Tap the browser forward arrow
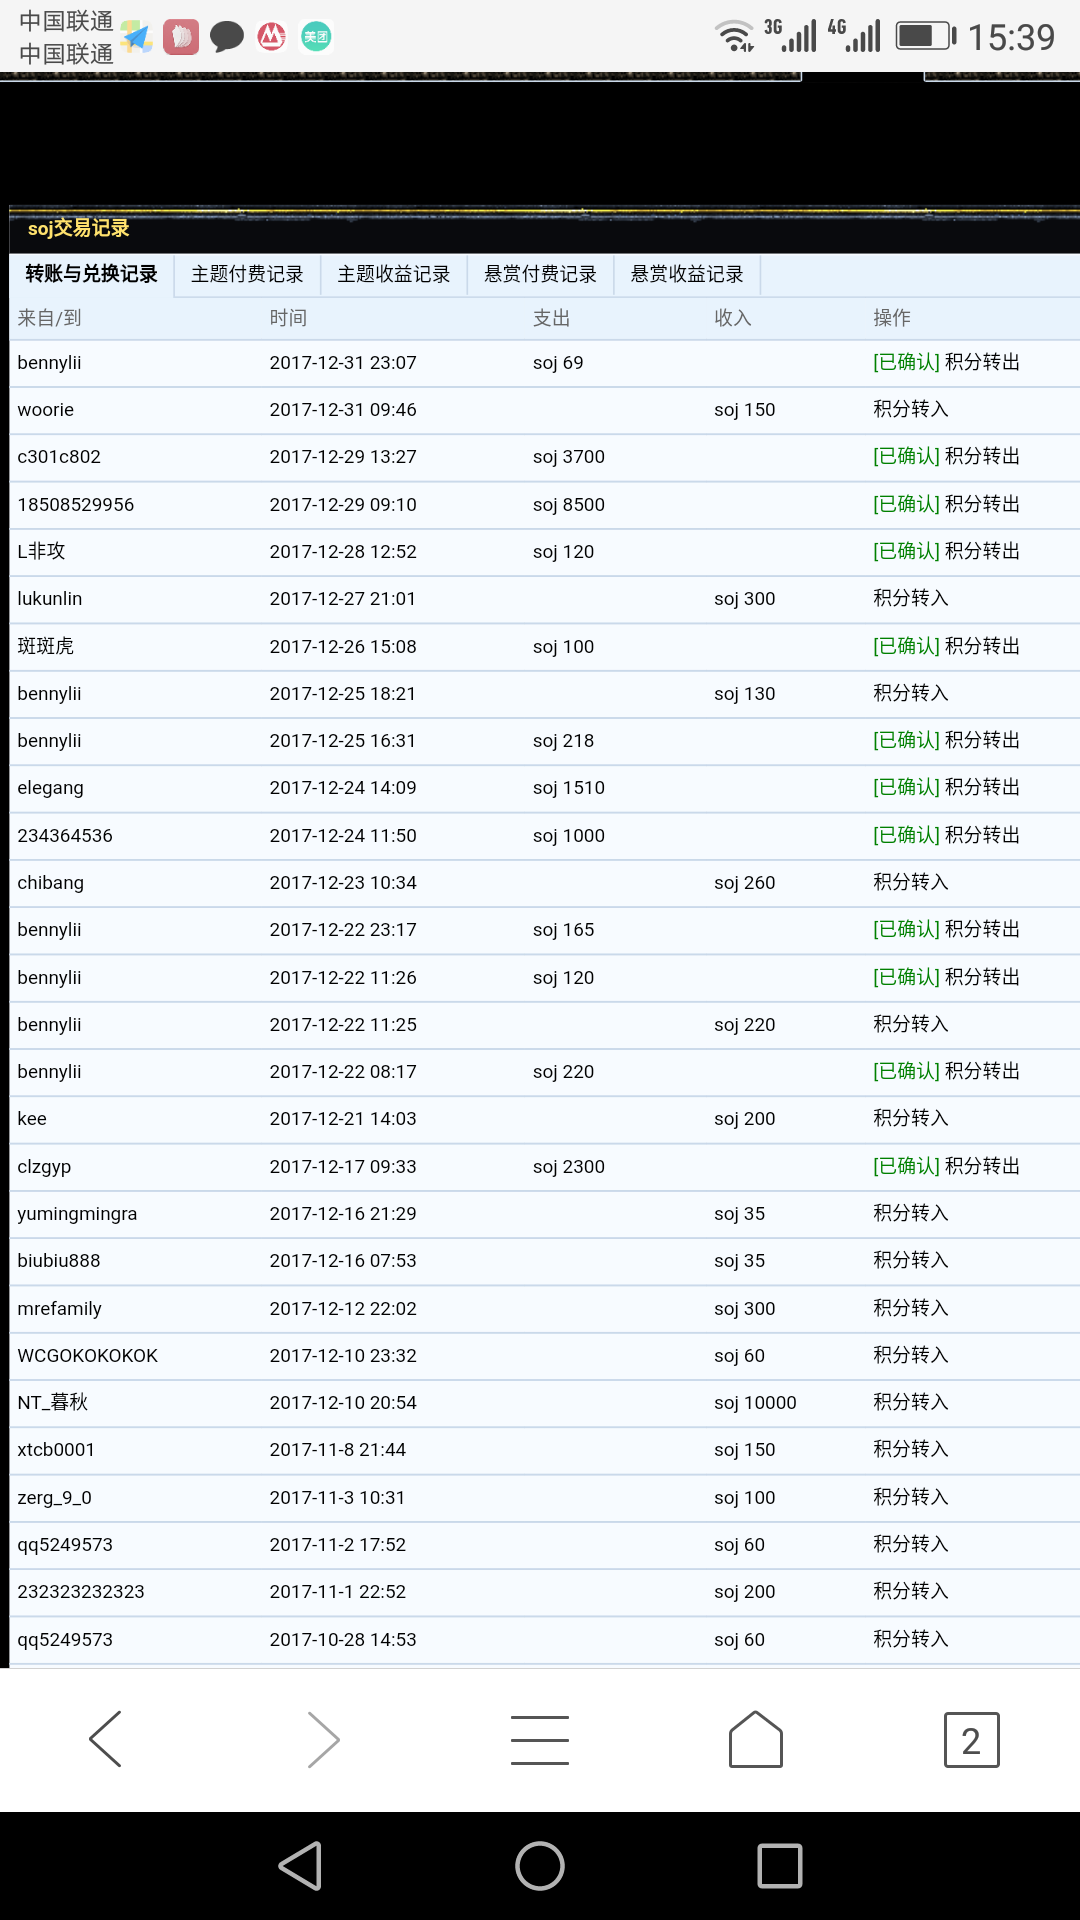Screen dimensions: 1080x1920 (x=323, y=1739)
